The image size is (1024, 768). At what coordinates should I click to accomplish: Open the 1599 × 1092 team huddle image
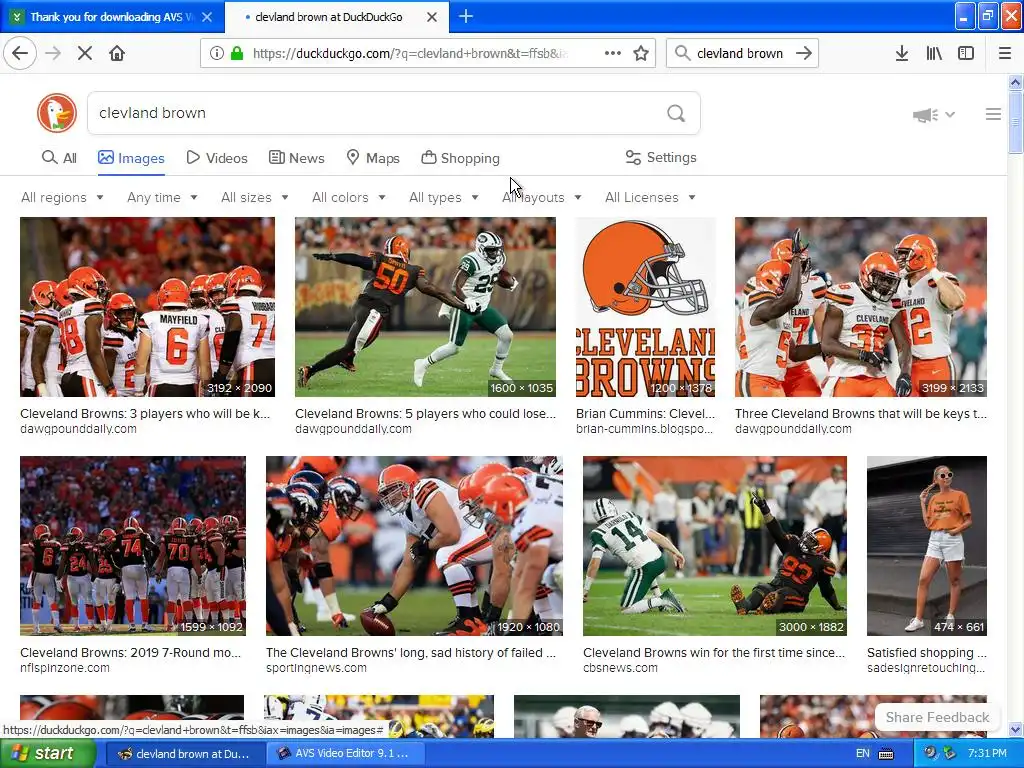click(133, 546)
